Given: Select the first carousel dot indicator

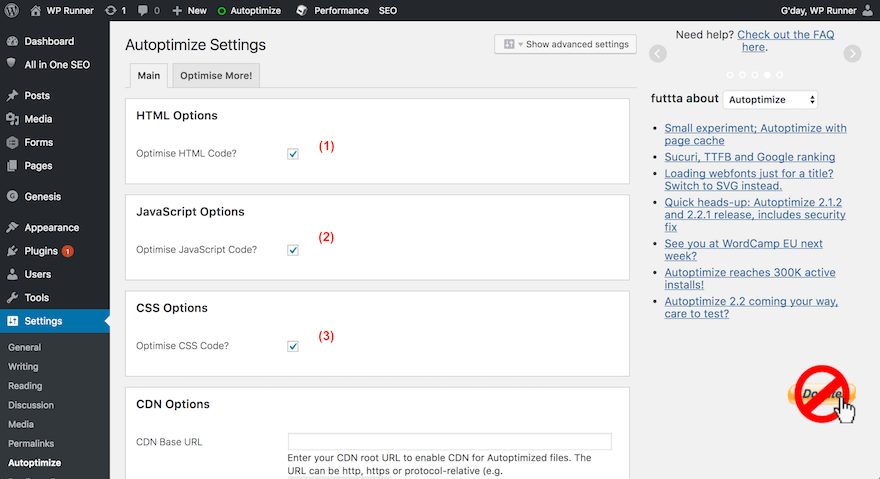Looking at the screenshot, I should click(x=730, y=75).
